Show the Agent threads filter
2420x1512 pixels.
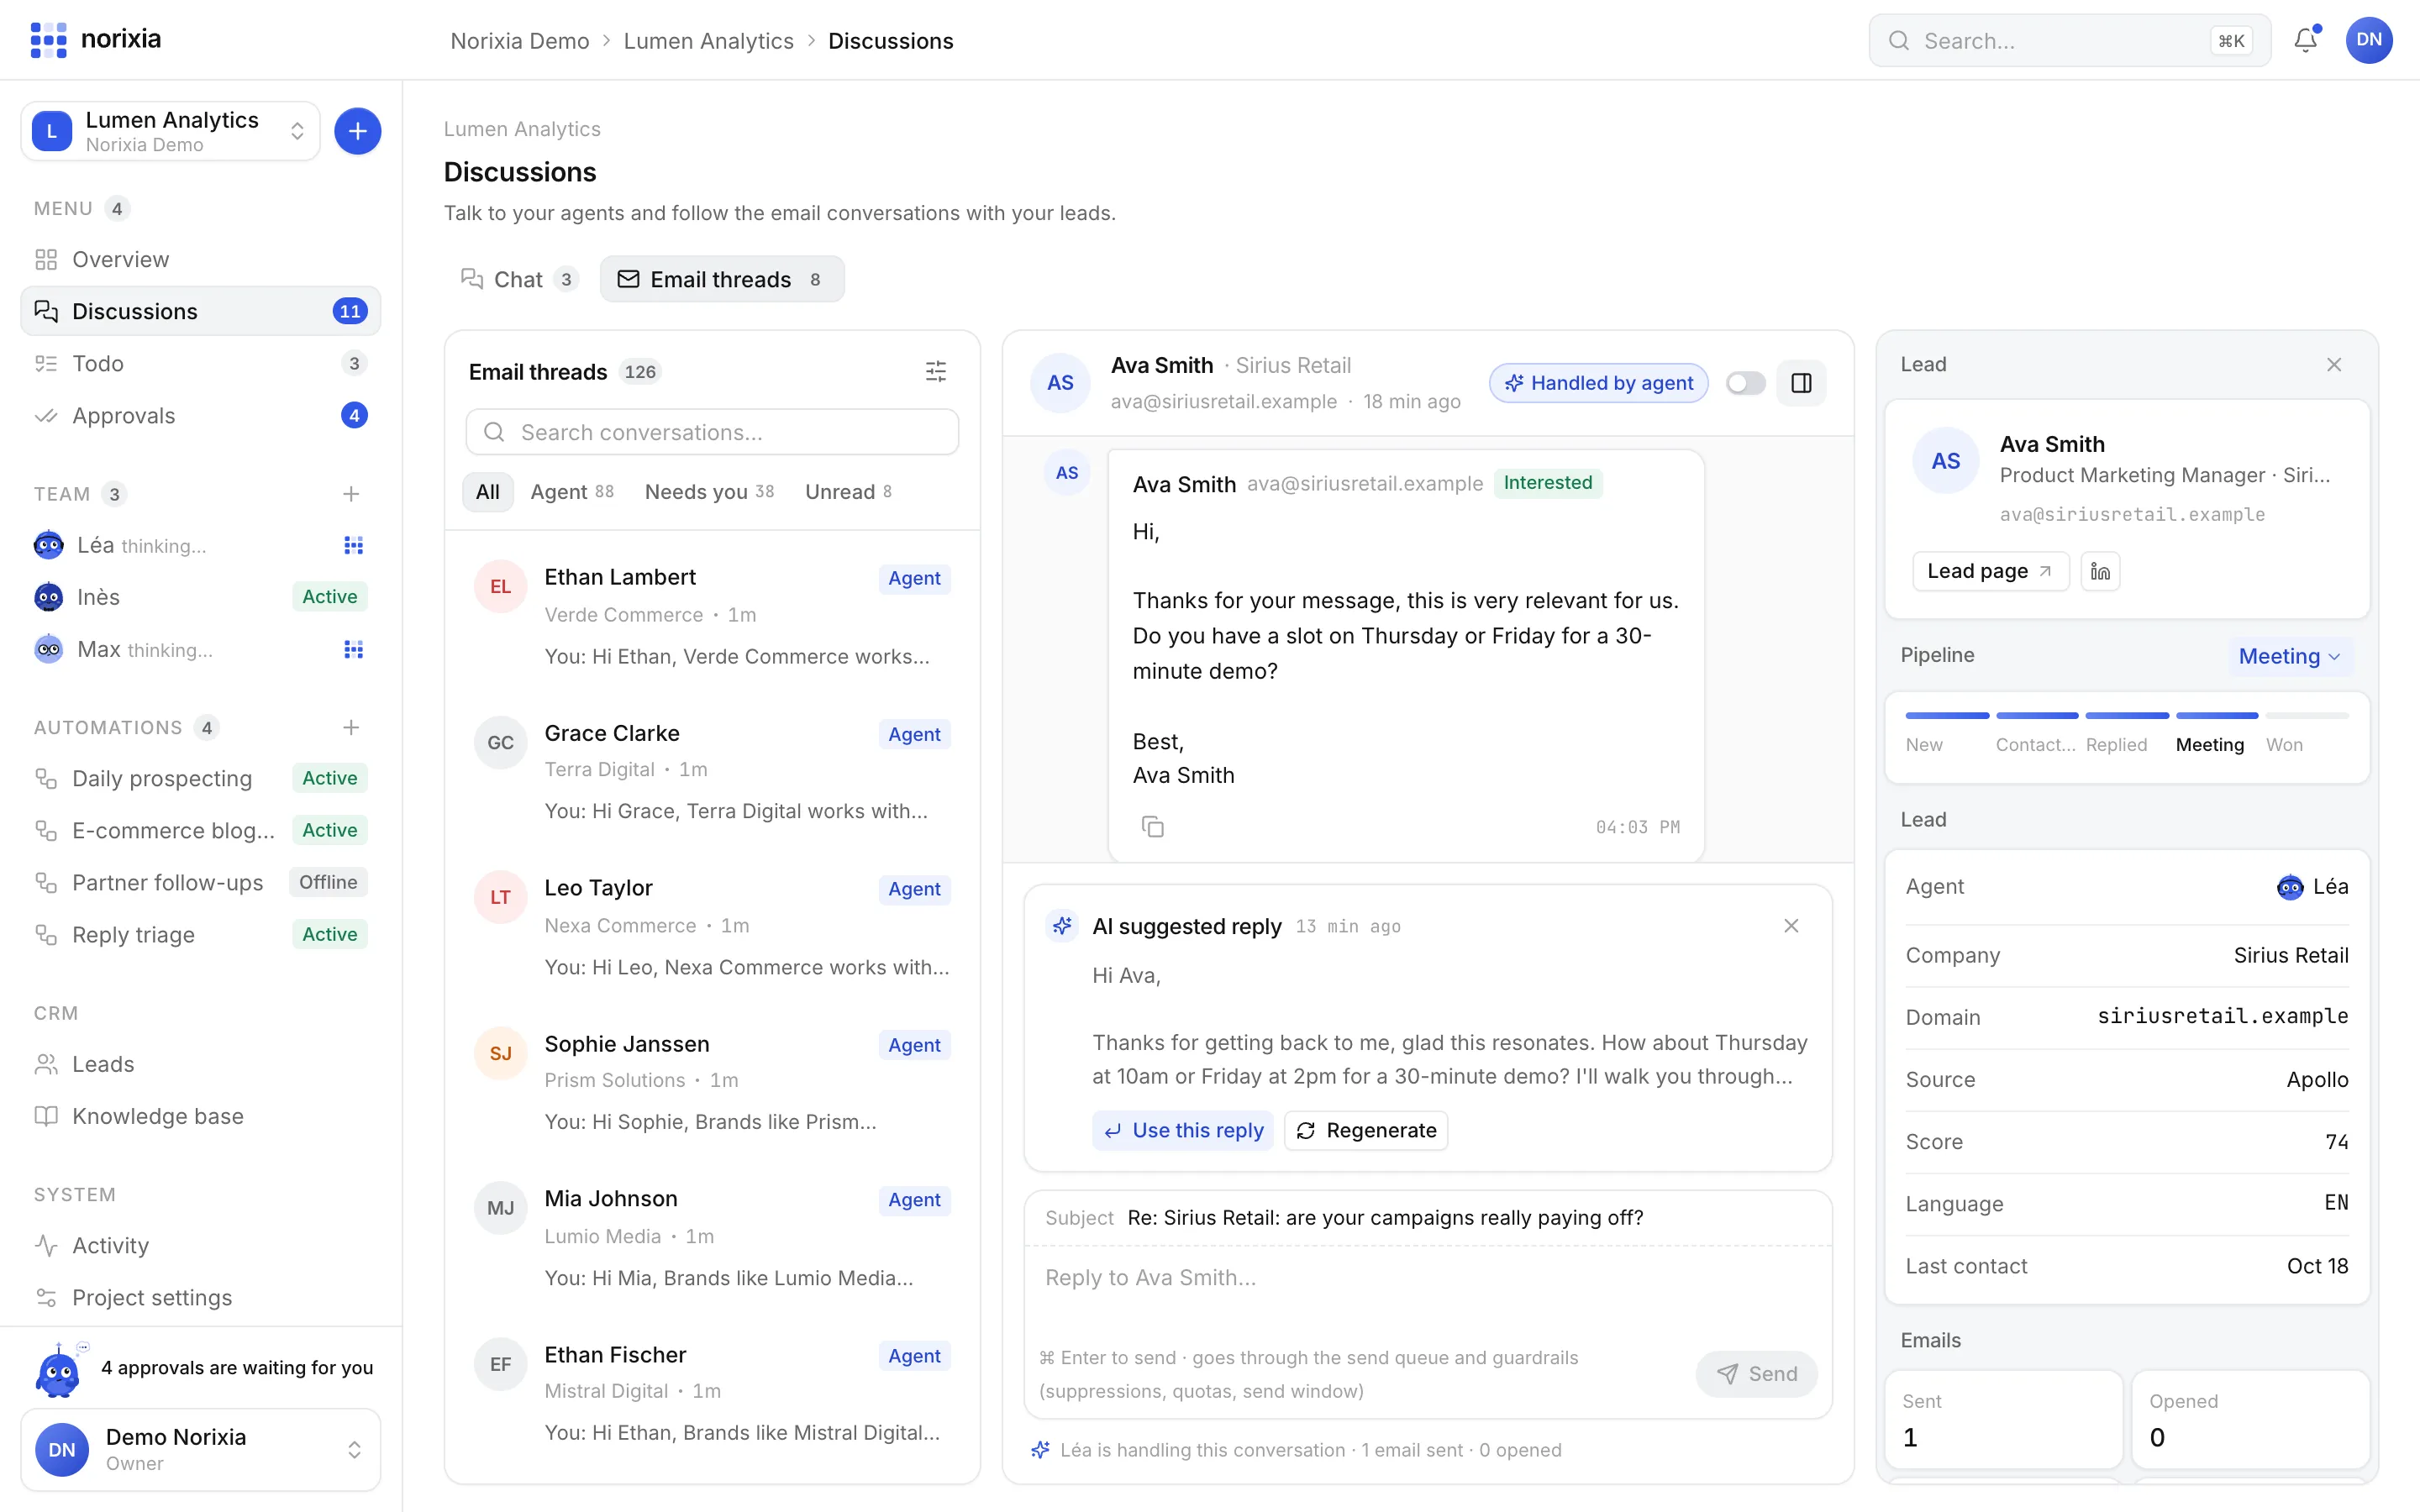pyautogui.click(x=572, y=491)
